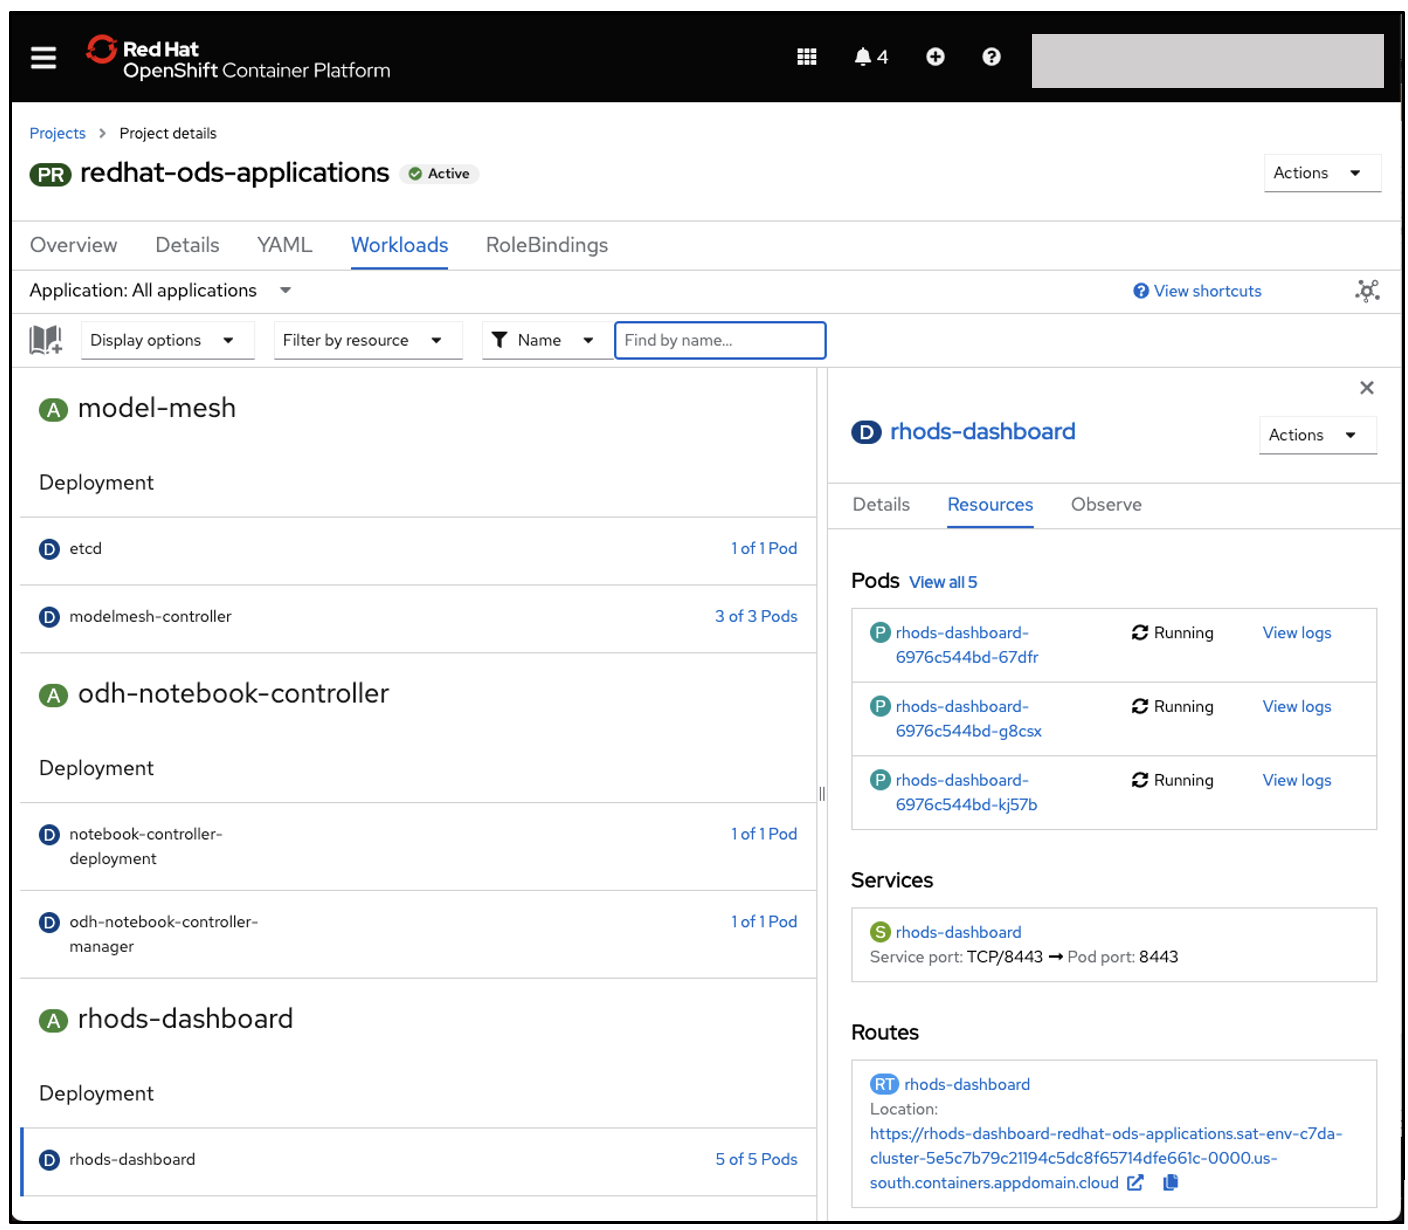Open the Observe tab
The height and width of the screenshot is (1230, 1408).
tap(1106, 505)
